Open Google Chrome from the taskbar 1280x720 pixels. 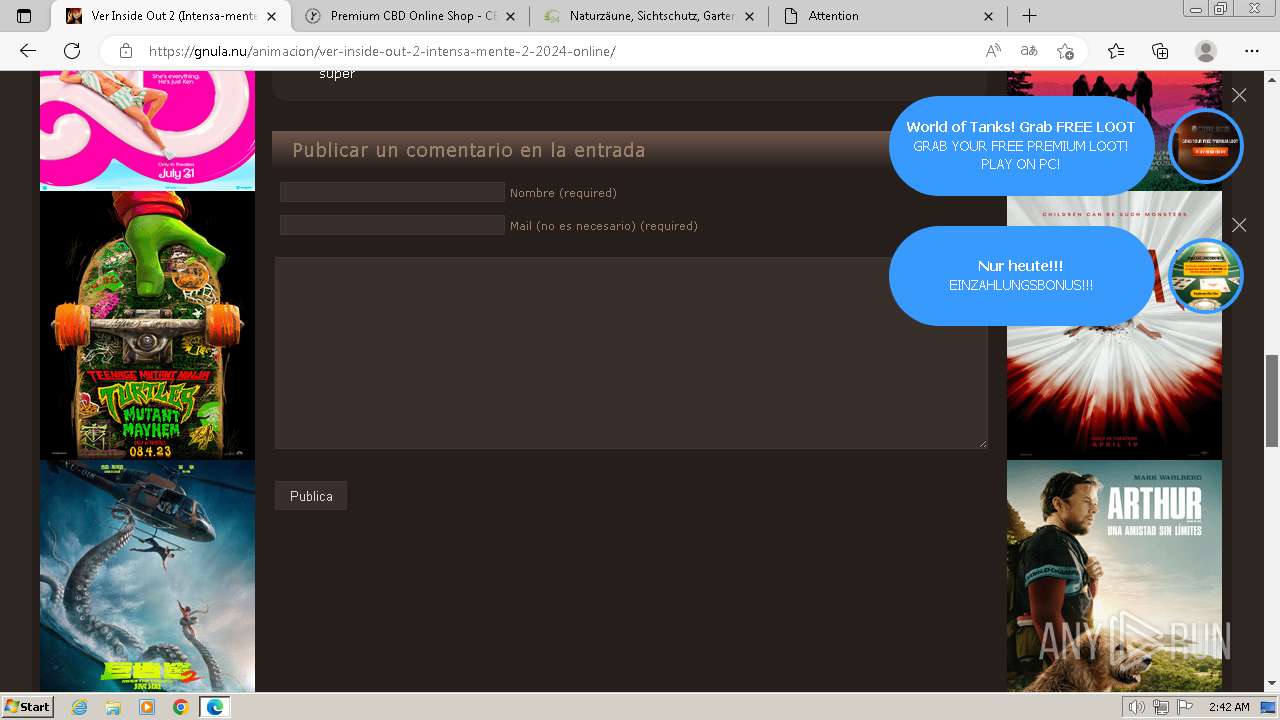(180, 707)
